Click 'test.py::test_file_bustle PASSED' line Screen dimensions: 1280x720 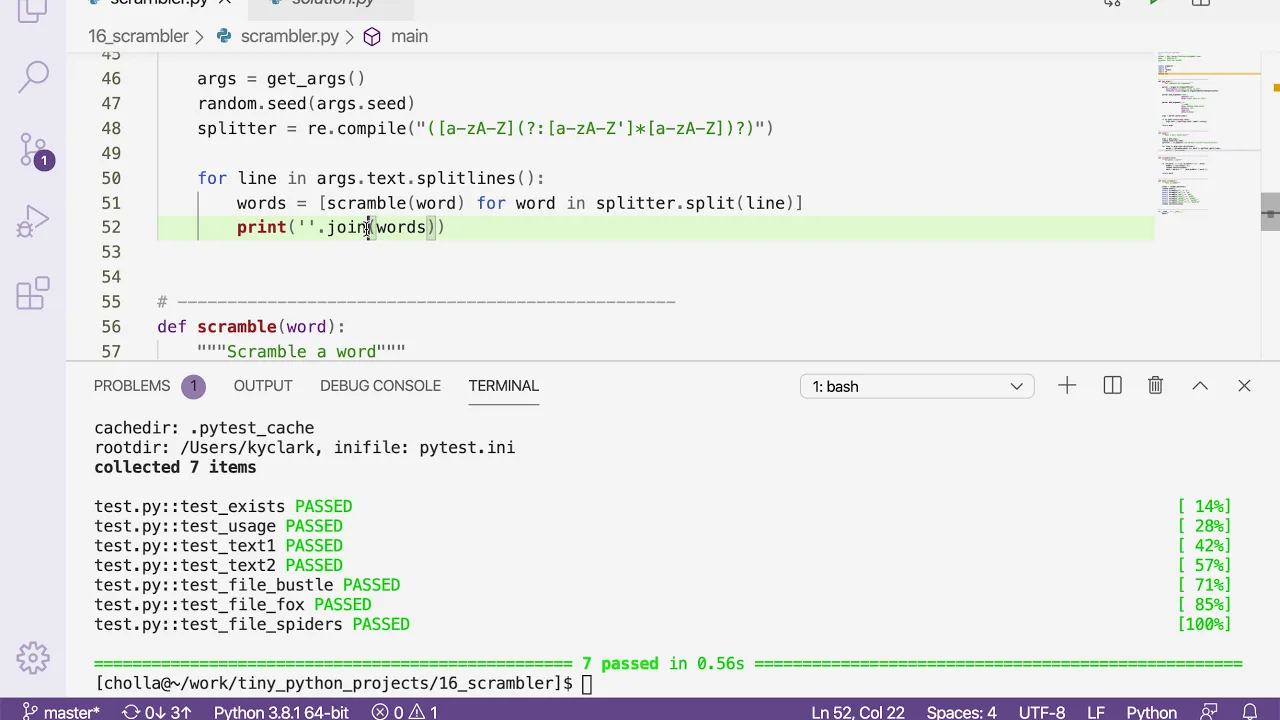(x=247, y=585)
